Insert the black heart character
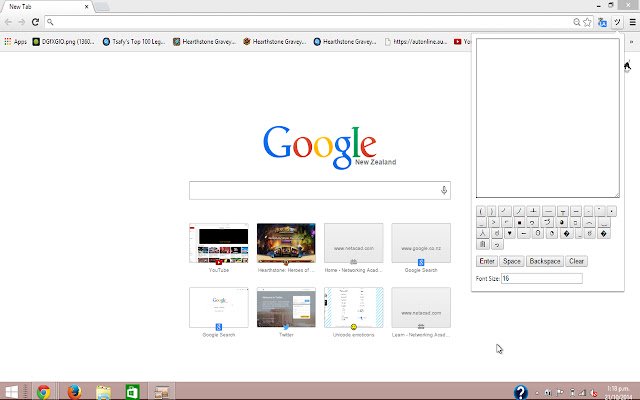The width and height of the screenshot is (640, 400). click(509, 233)
